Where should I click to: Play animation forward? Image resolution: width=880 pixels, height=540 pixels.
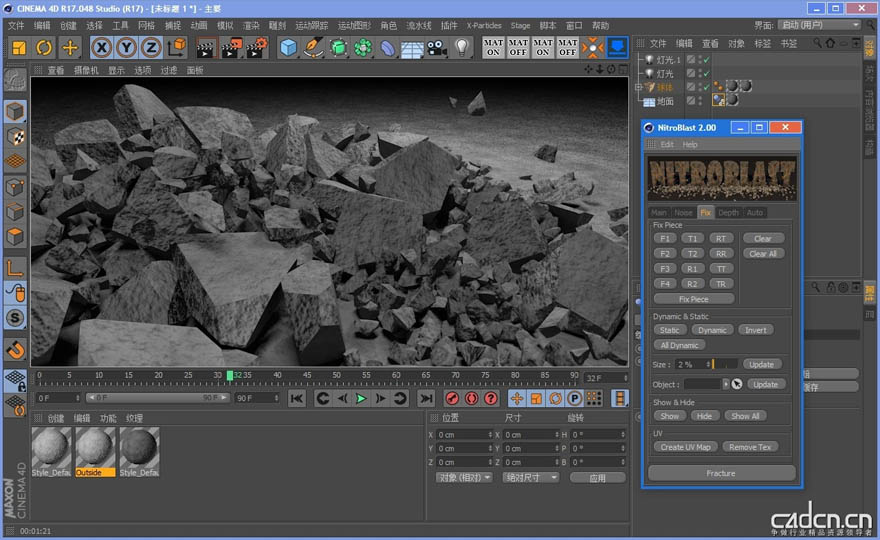[x=361, y=398]
